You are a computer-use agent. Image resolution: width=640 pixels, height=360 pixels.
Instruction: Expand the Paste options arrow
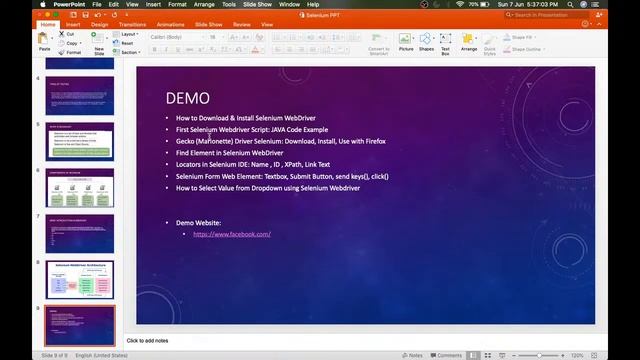(52, 38)
